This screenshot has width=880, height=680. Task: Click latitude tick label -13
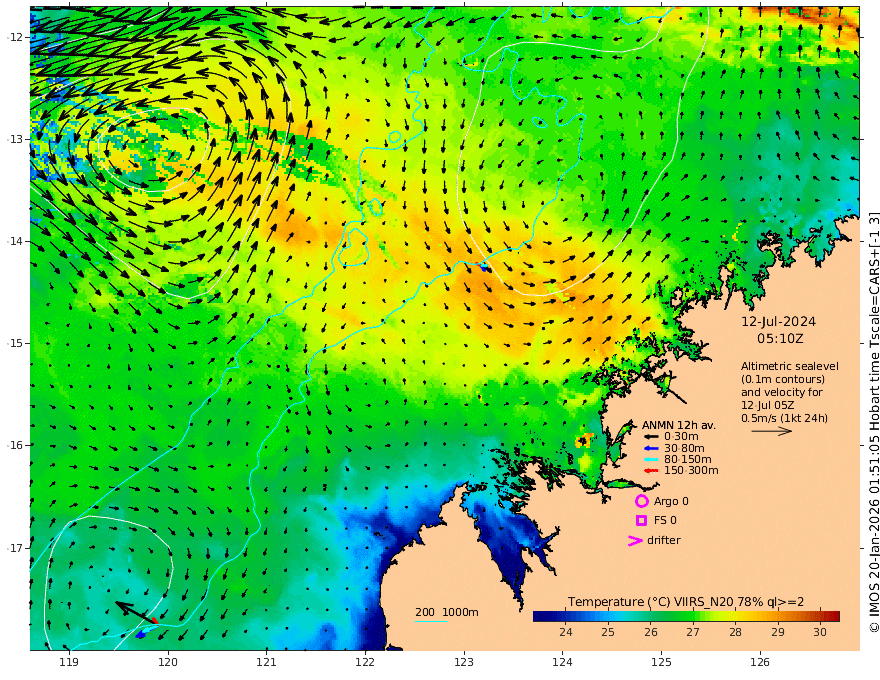tap(14, 139)
